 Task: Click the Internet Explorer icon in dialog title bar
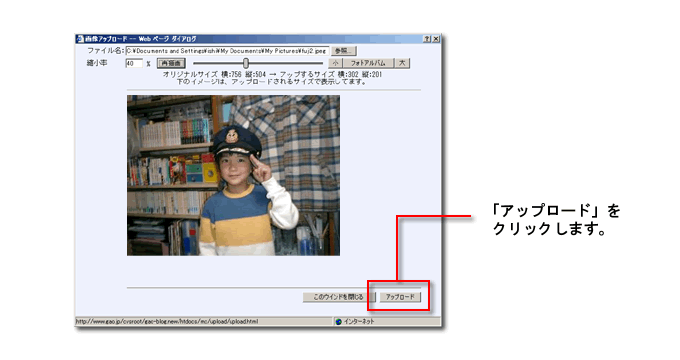[80, 39]
